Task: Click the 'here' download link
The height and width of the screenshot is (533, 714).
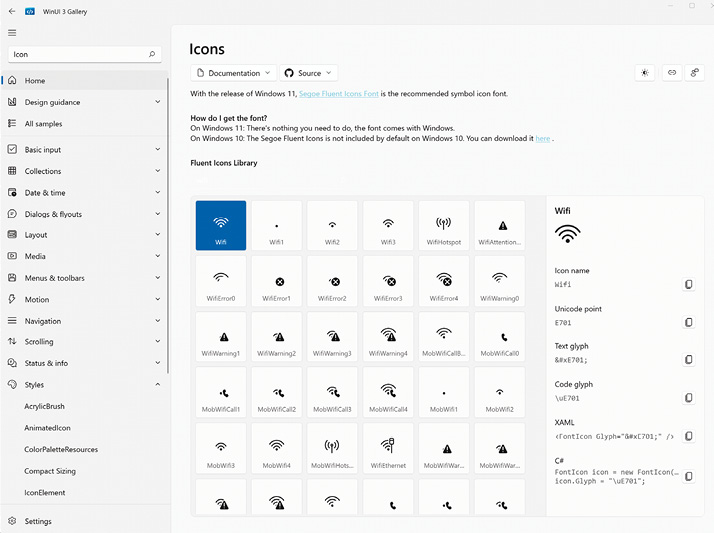Action: (x=542, y=138)
